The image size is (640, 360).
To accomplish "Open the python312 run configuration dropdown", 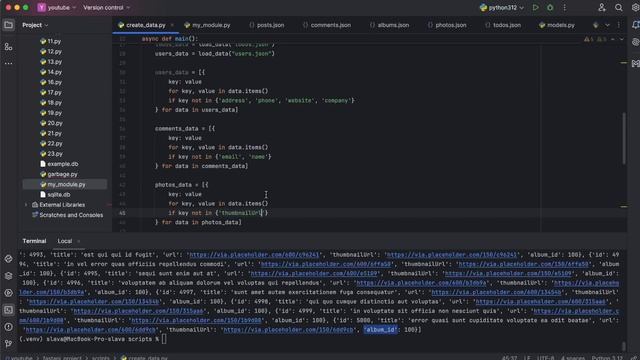I will tap(502, 7).
